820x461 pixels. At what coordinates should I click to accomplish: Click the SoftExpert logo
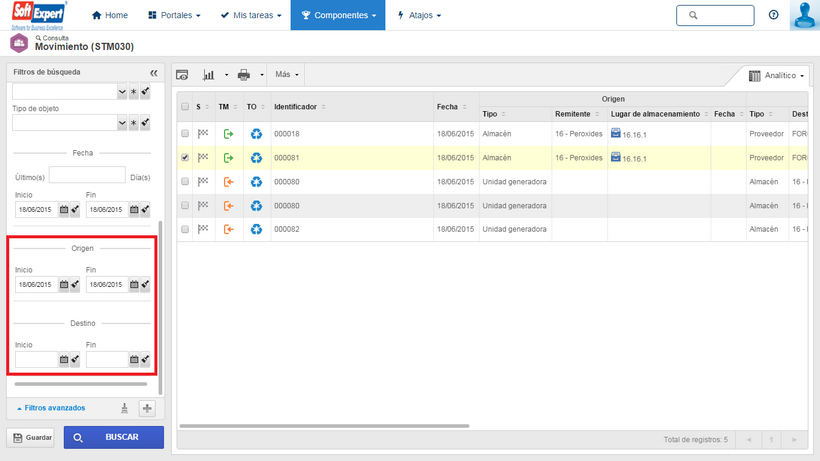tap(38, 15)
